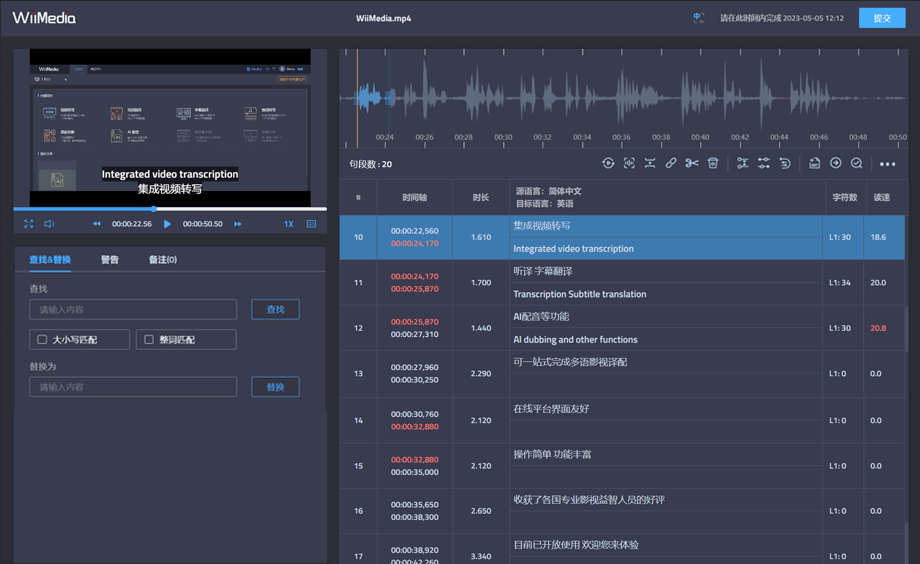Click the magnifier checkmark quality check icon
Image resolution: width=920 pixels, height=564 pixels.
pos(857,163)
